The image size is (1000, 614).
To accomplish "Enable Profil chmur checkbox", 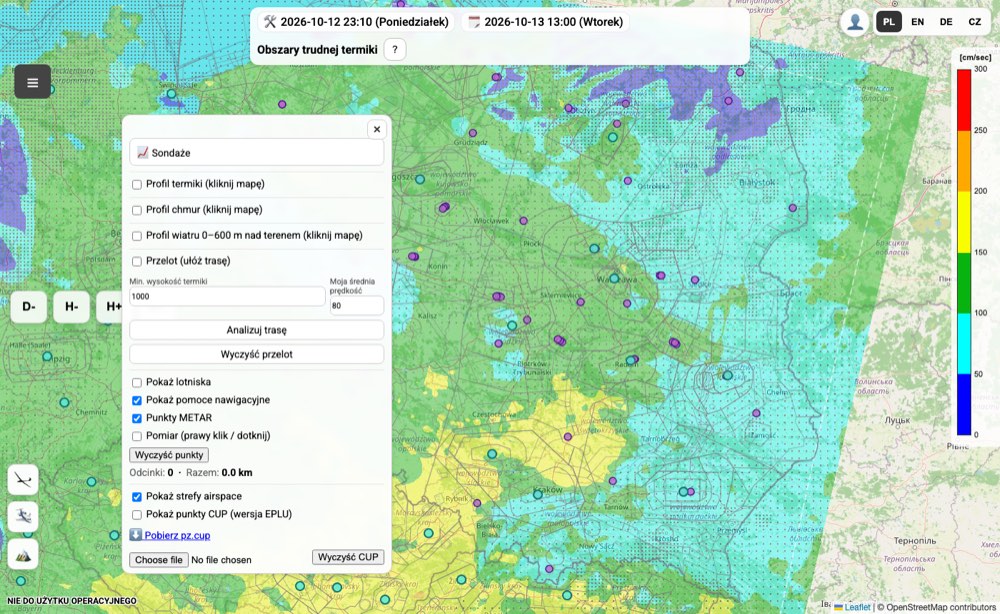I will click(x=136, y=210).
